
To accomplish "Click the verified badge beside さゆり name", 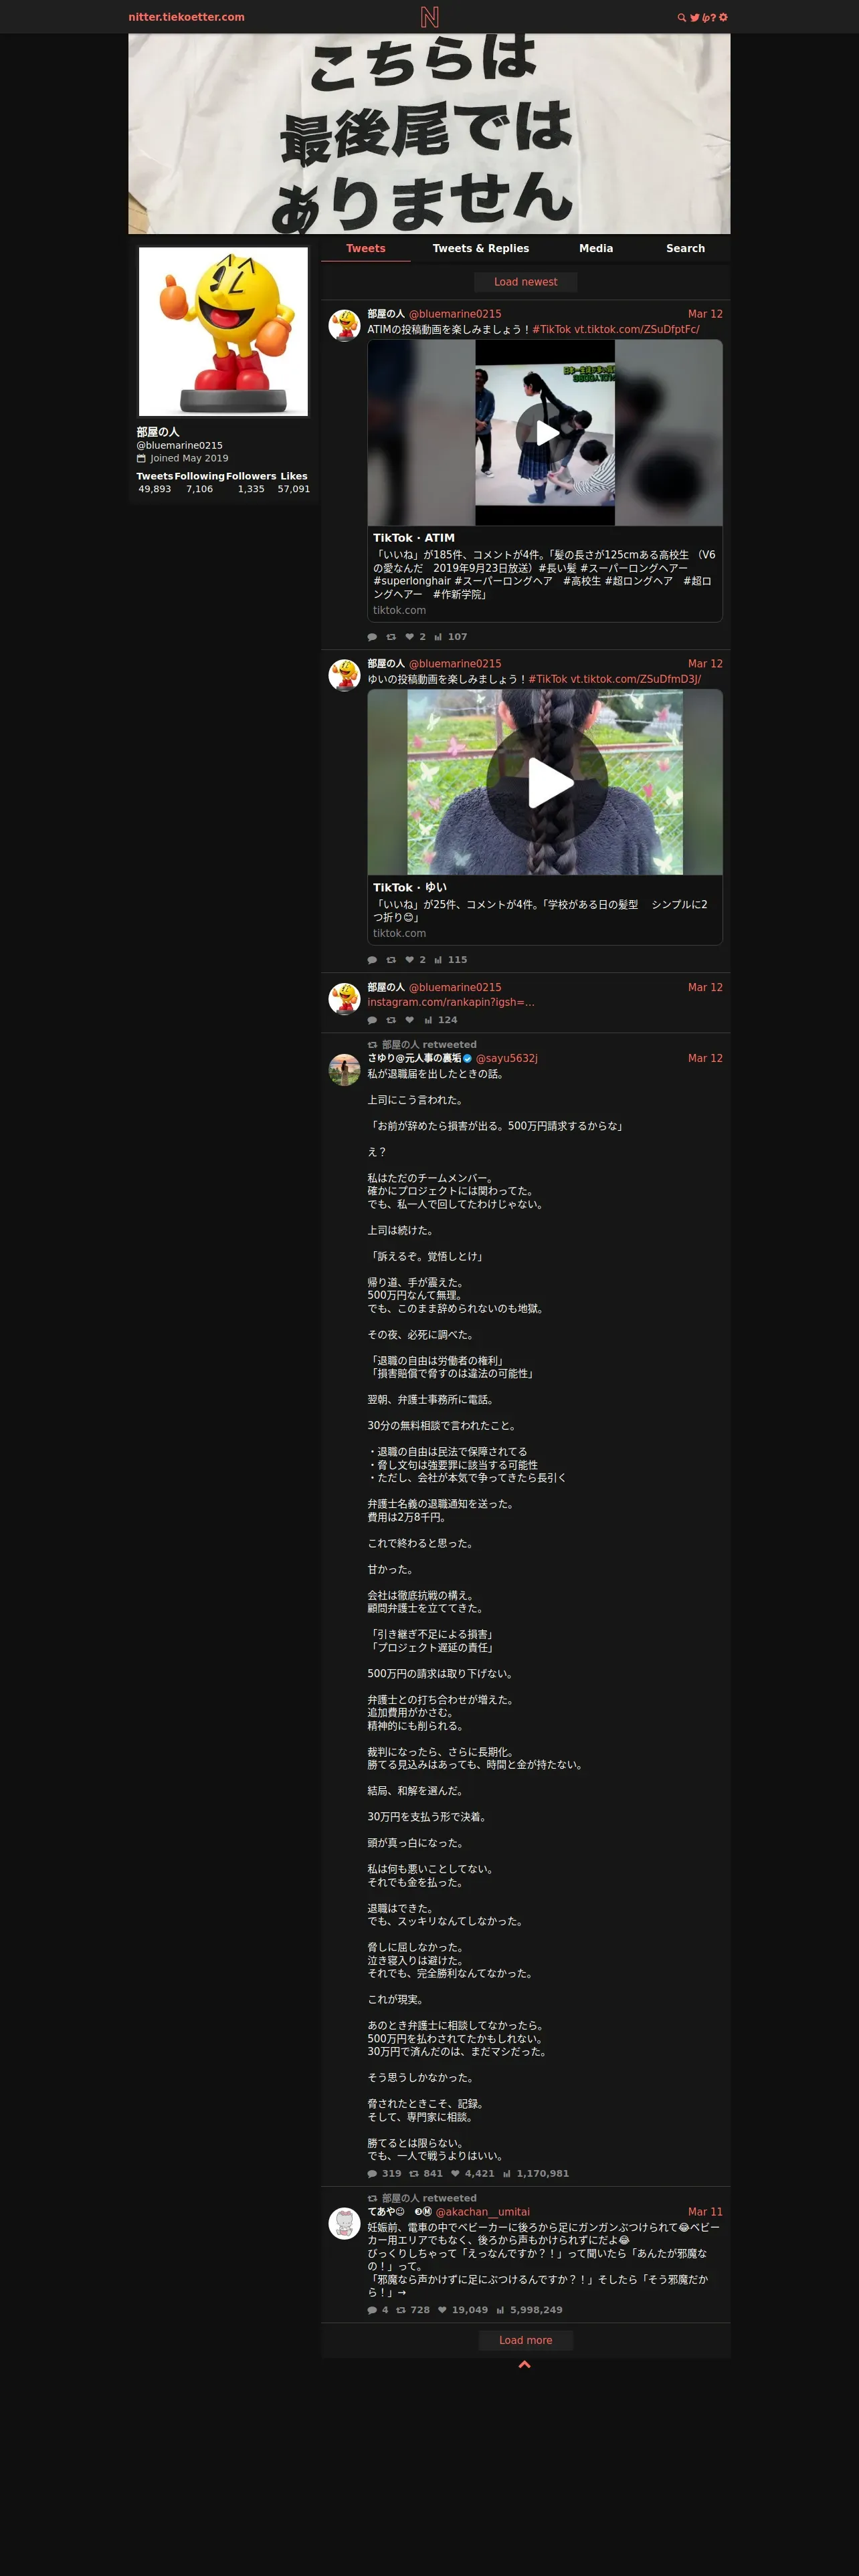I will tap(467, 1058).
